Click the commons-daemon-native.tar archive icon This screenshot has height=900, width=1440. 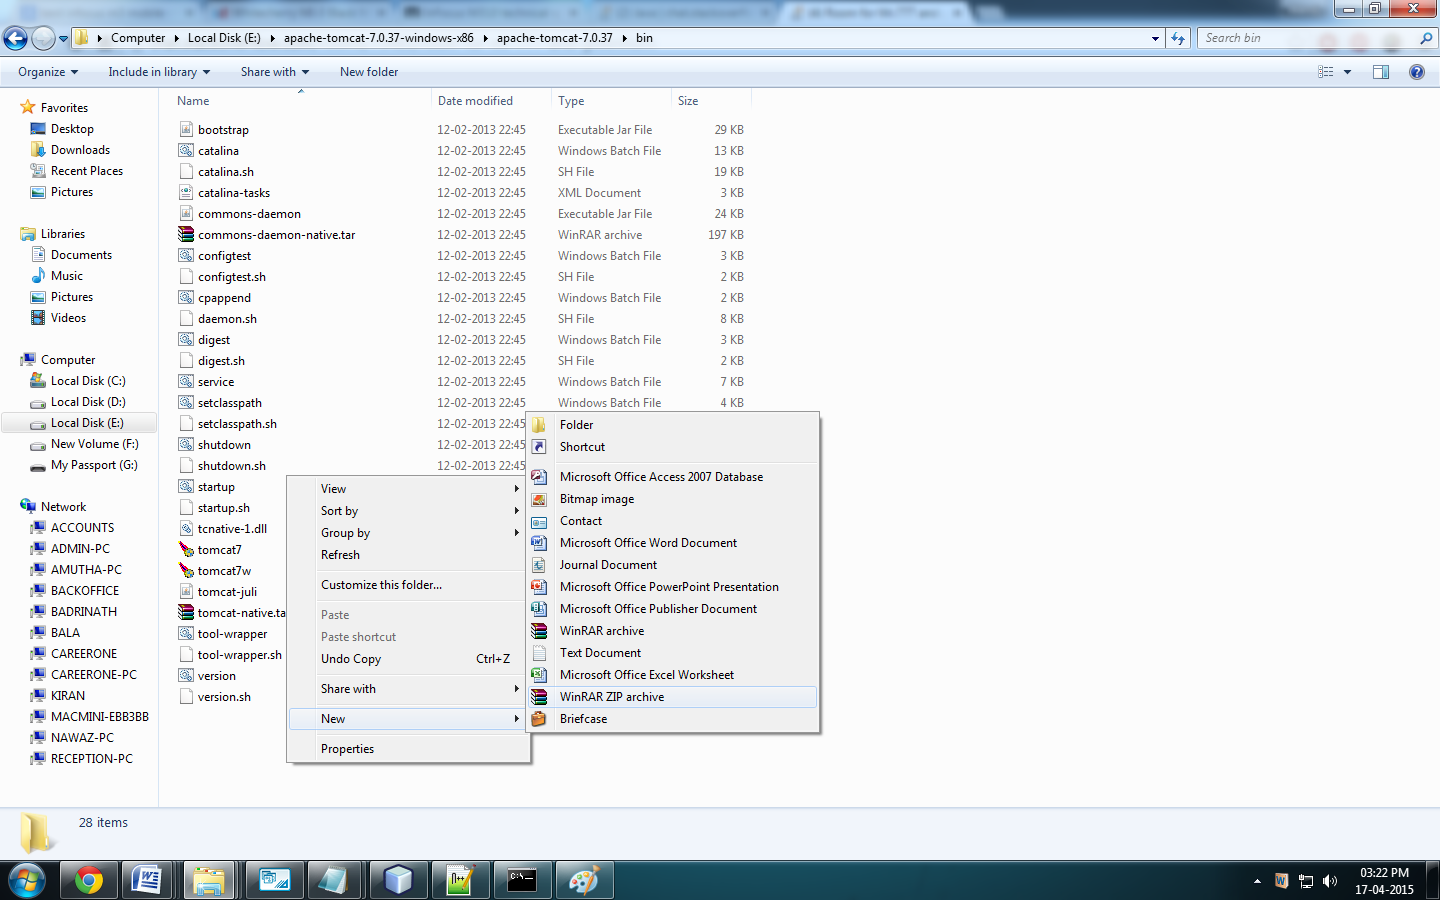point(186,235)
